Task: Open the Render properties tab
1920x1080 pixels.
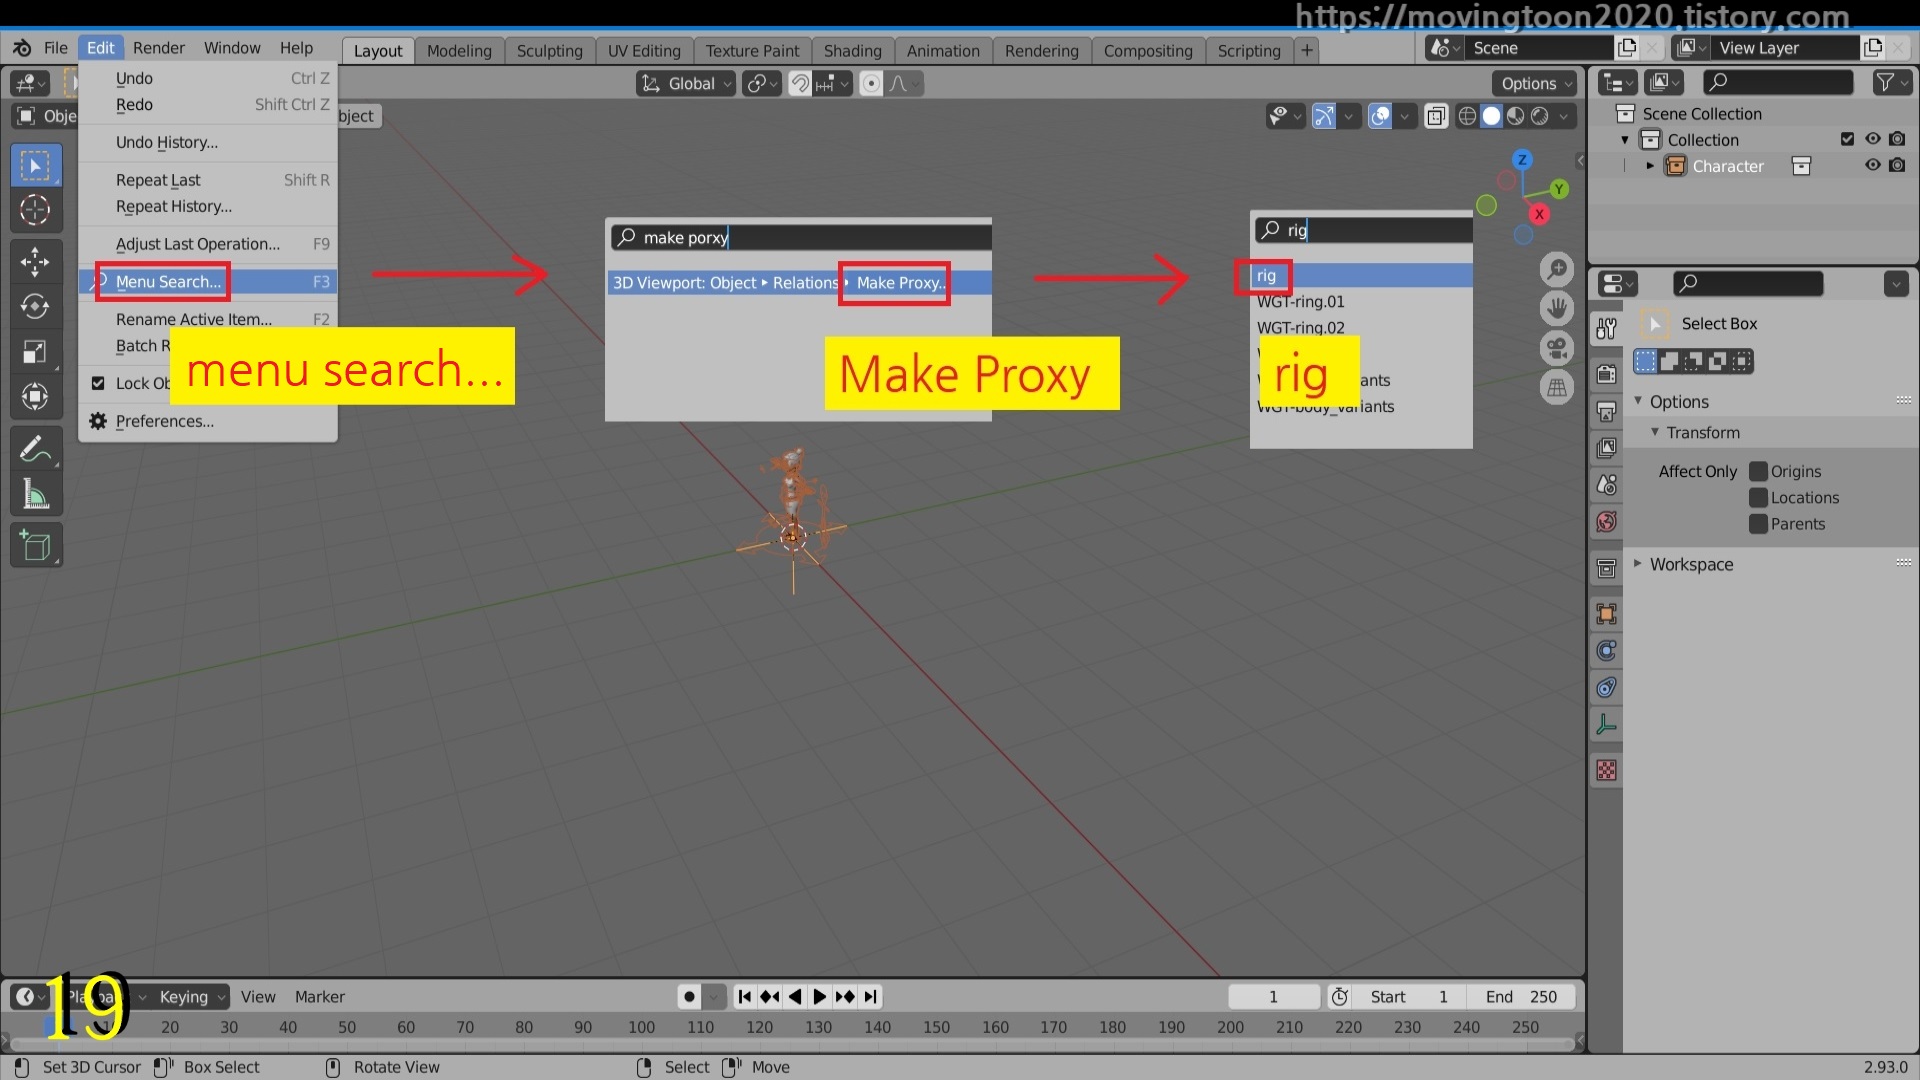Action: (1606, 375)
